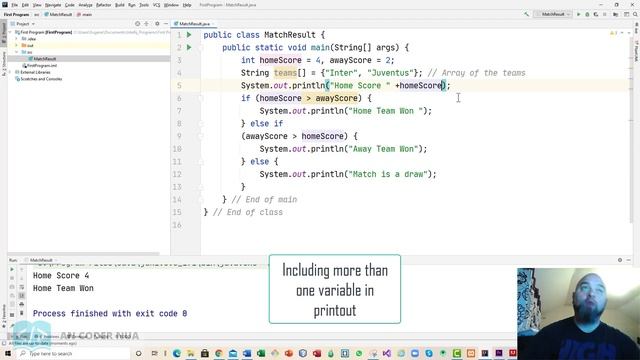Click the fold toggle on line 6
Image resolution: width=640 pixels, height=360 pixels.
[201, 98]
